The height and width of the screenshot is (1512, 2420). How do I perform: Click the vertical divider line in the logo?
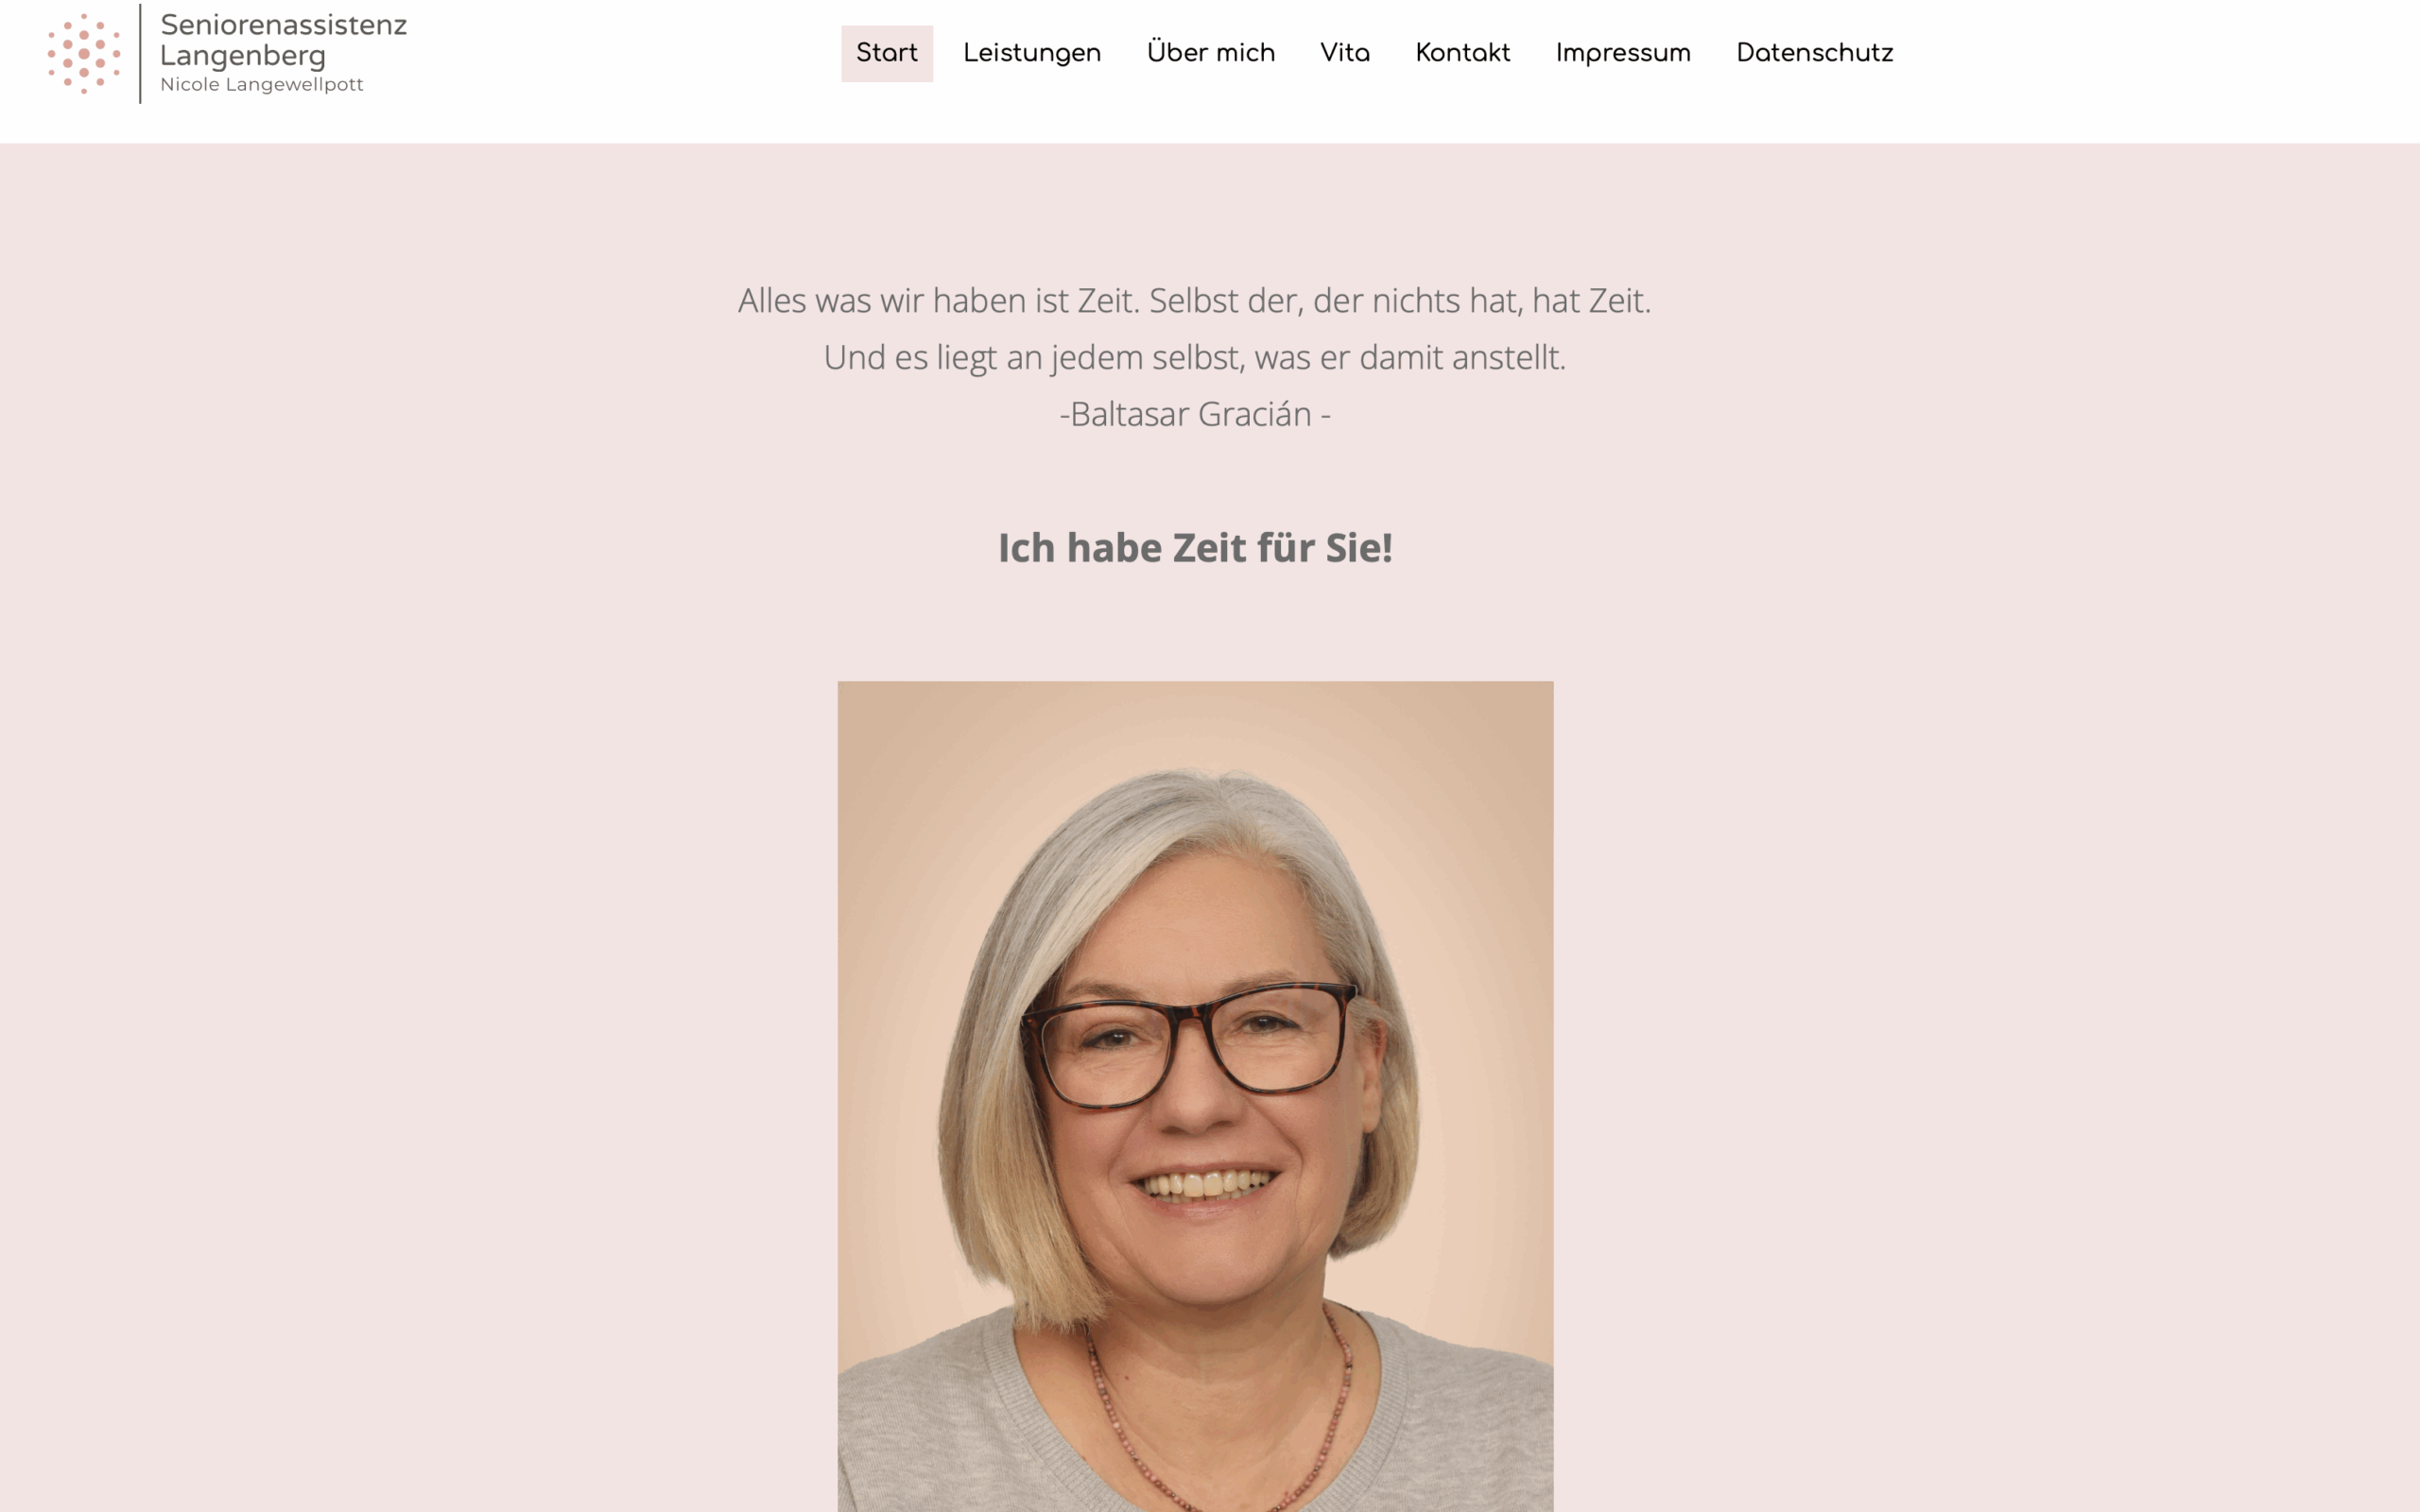pos(140,53)
